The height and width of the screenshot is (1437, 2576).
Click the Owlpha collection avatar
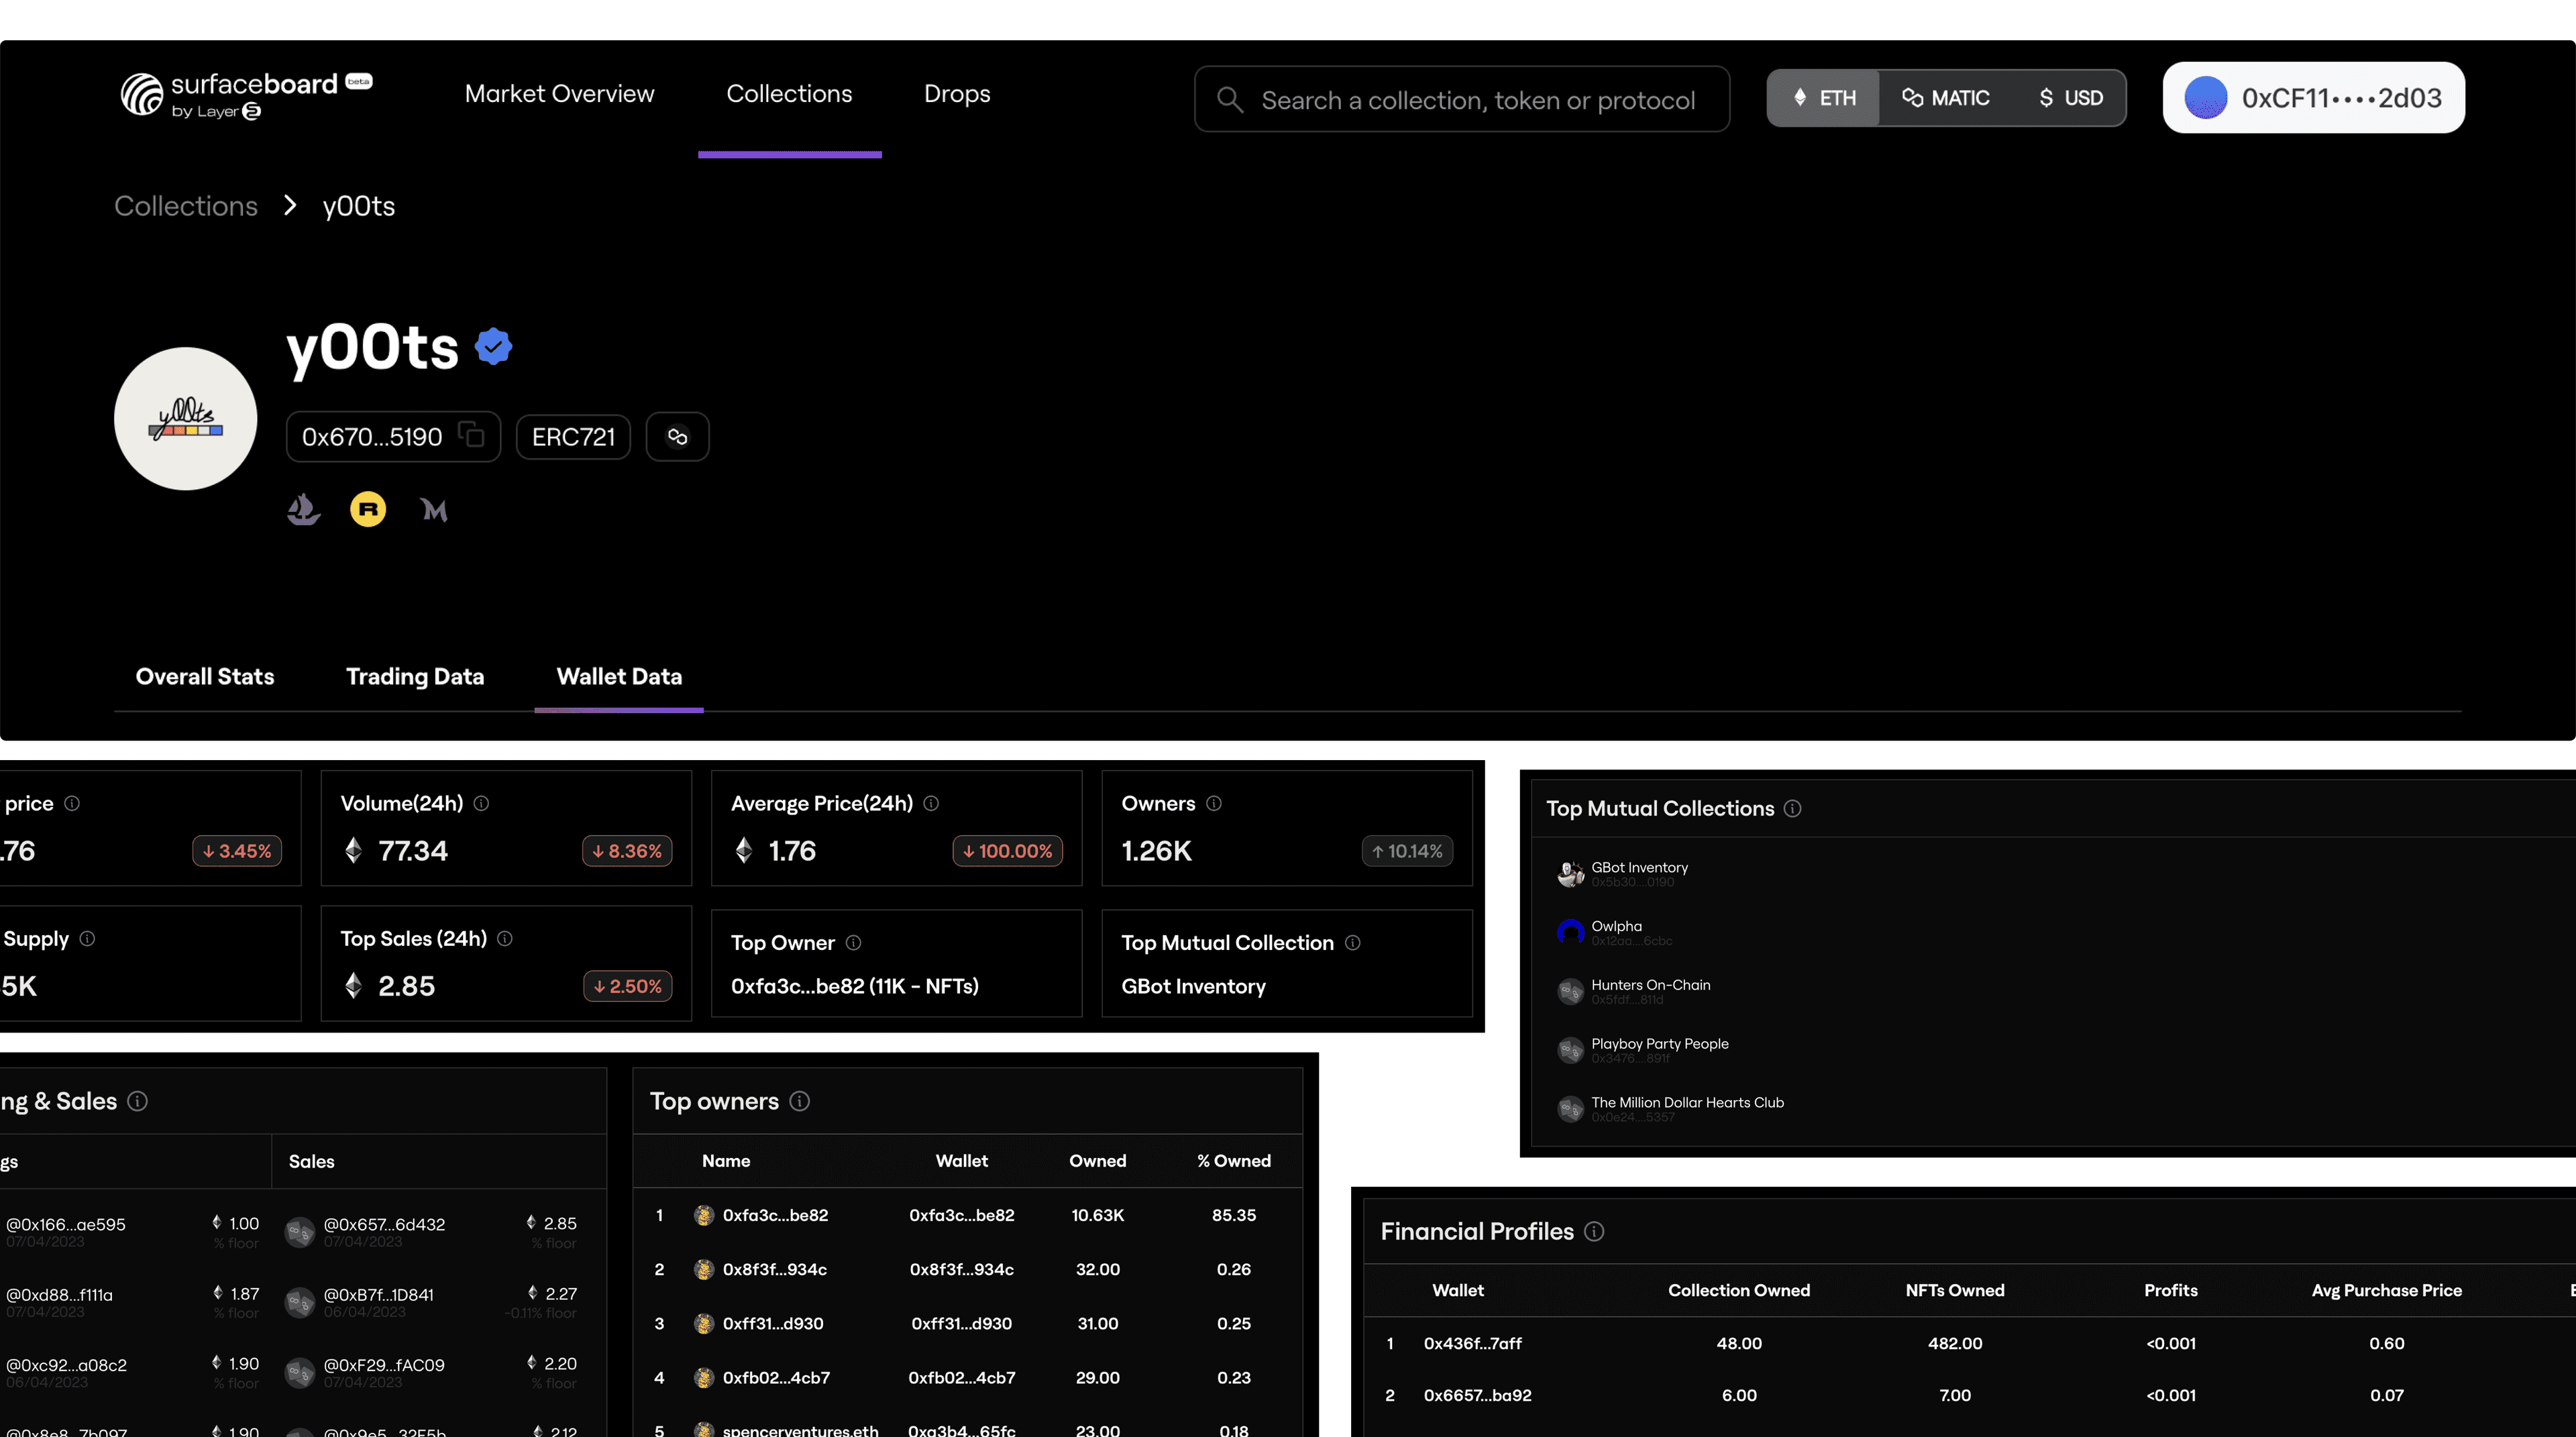point(1570,933)
